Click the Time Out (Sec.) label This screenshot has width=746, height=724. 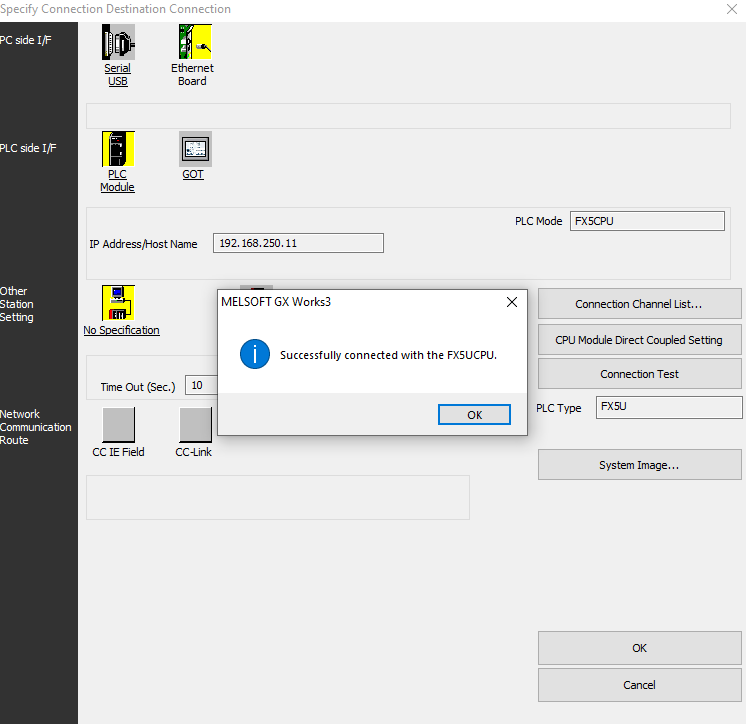tap(138, 387)
